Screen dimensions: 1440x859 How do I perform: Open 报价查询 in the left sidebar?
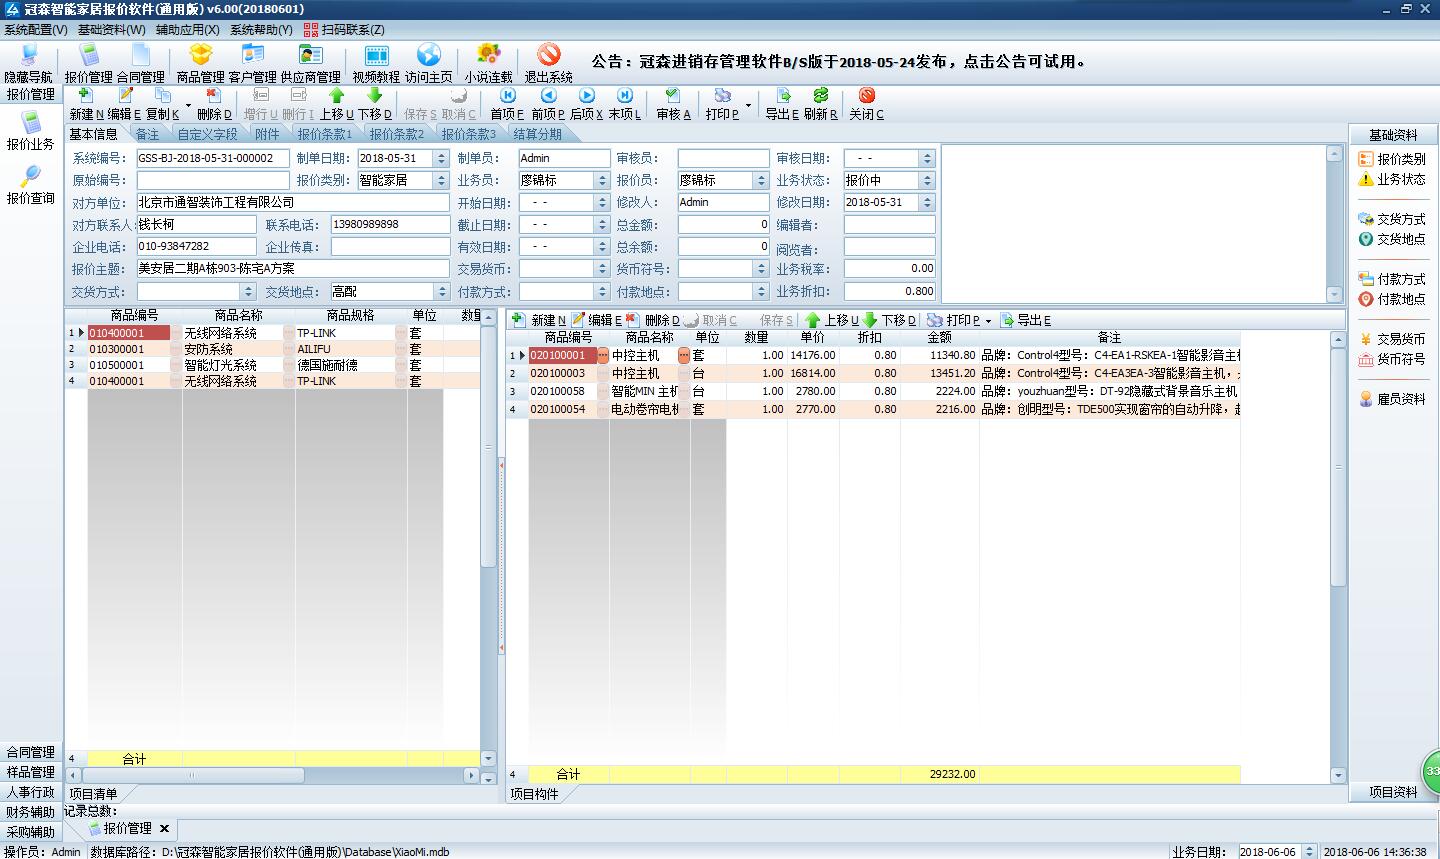click(x=31, y=185)
